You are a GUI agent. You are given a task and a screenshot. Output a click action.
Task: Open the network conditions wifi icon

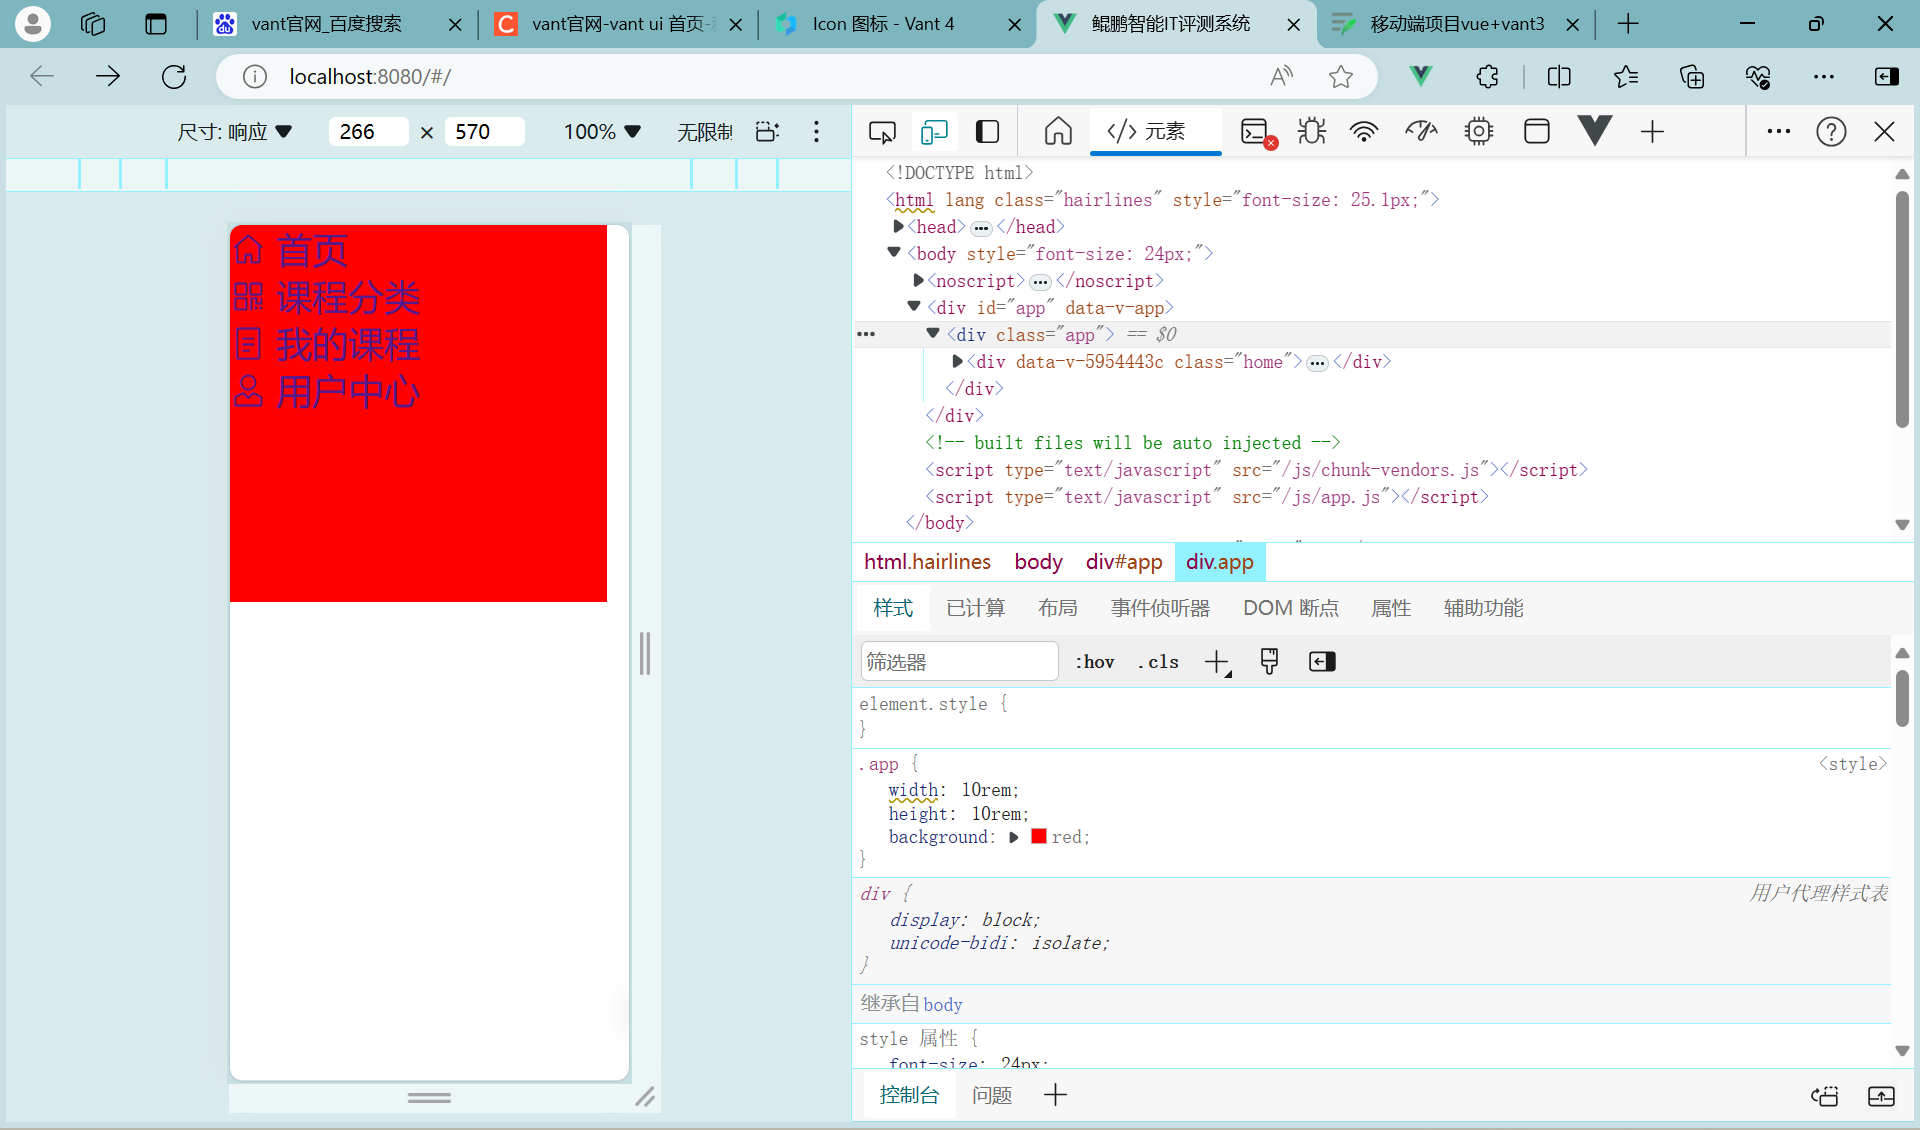[x=1364, y=131]
